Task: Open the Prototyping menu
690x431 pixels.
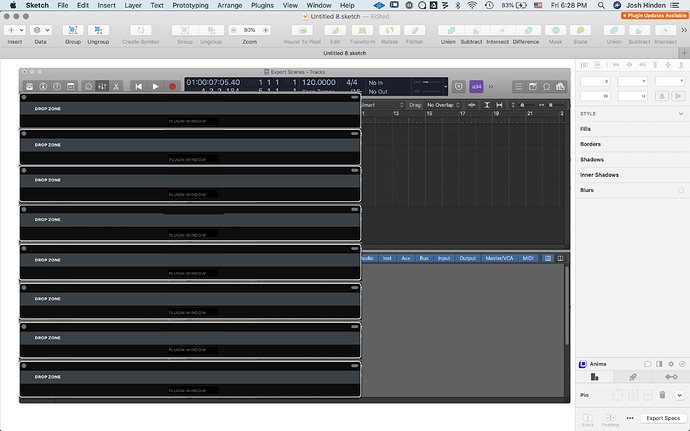Action: click(x=190, y=5)
